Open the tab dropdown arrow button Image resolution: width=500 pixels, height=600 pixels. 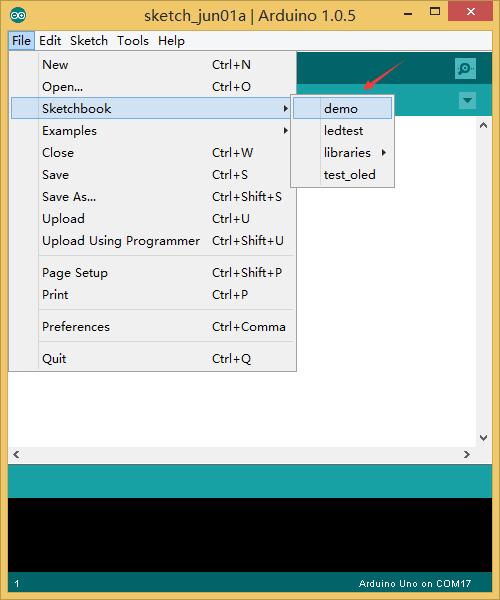pos(467,100)
